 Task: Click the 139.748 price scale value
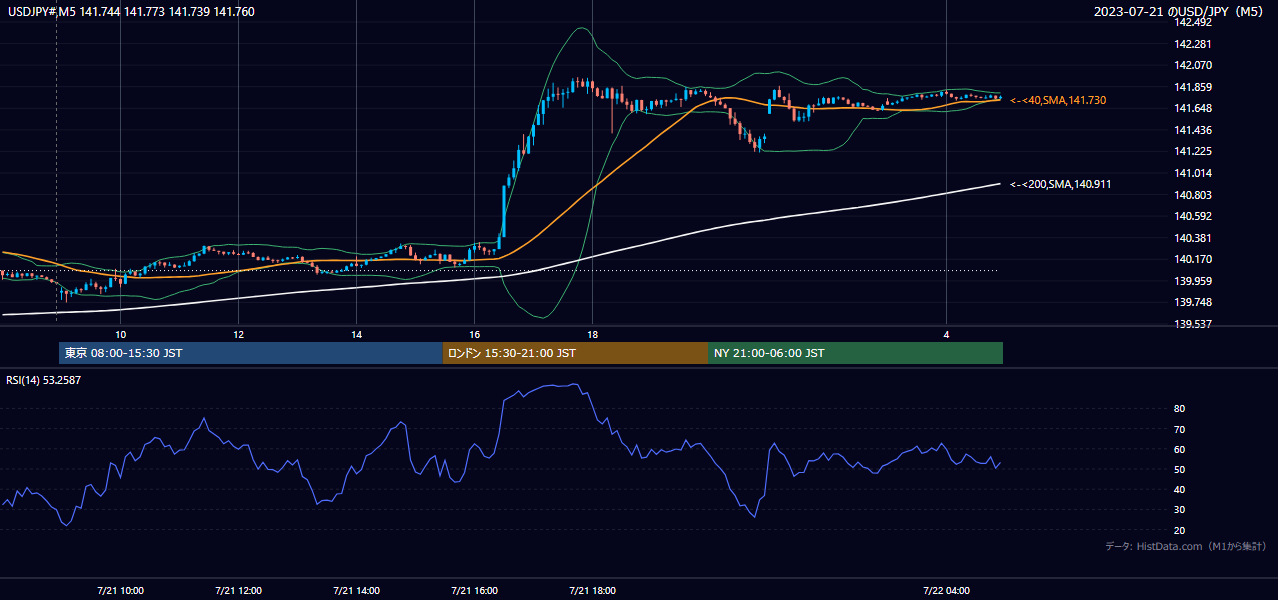click(x=1194, y=303)
